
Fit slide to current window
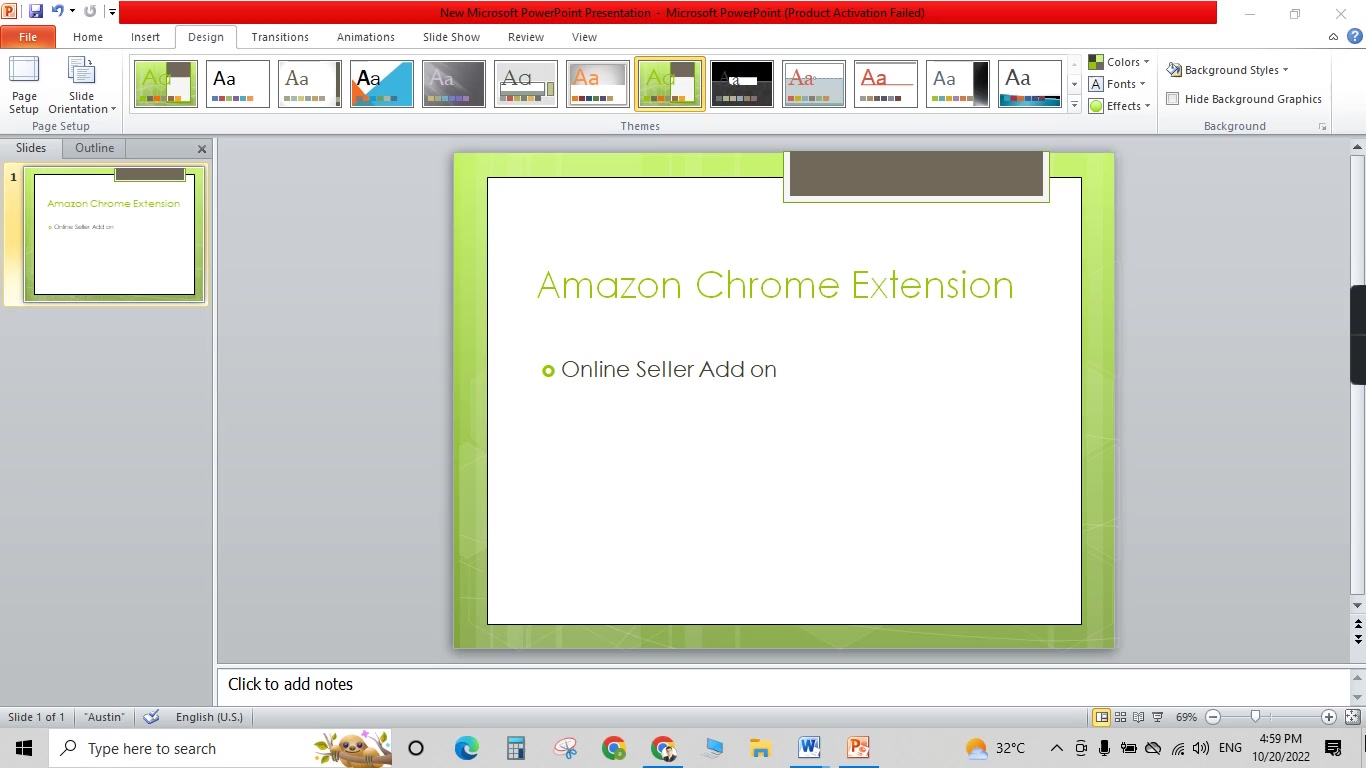click(x=1352, y=717)
